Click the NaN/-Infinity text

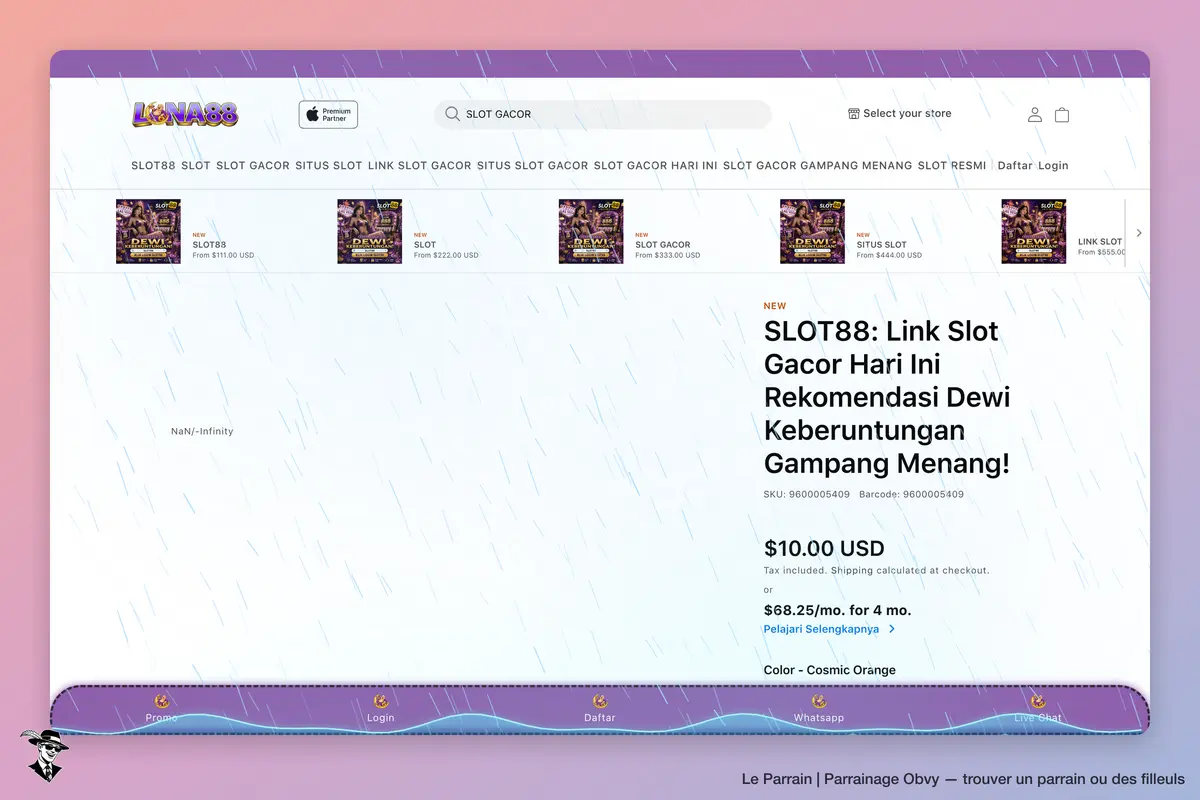pyautogui.click(x=202, y=431)
